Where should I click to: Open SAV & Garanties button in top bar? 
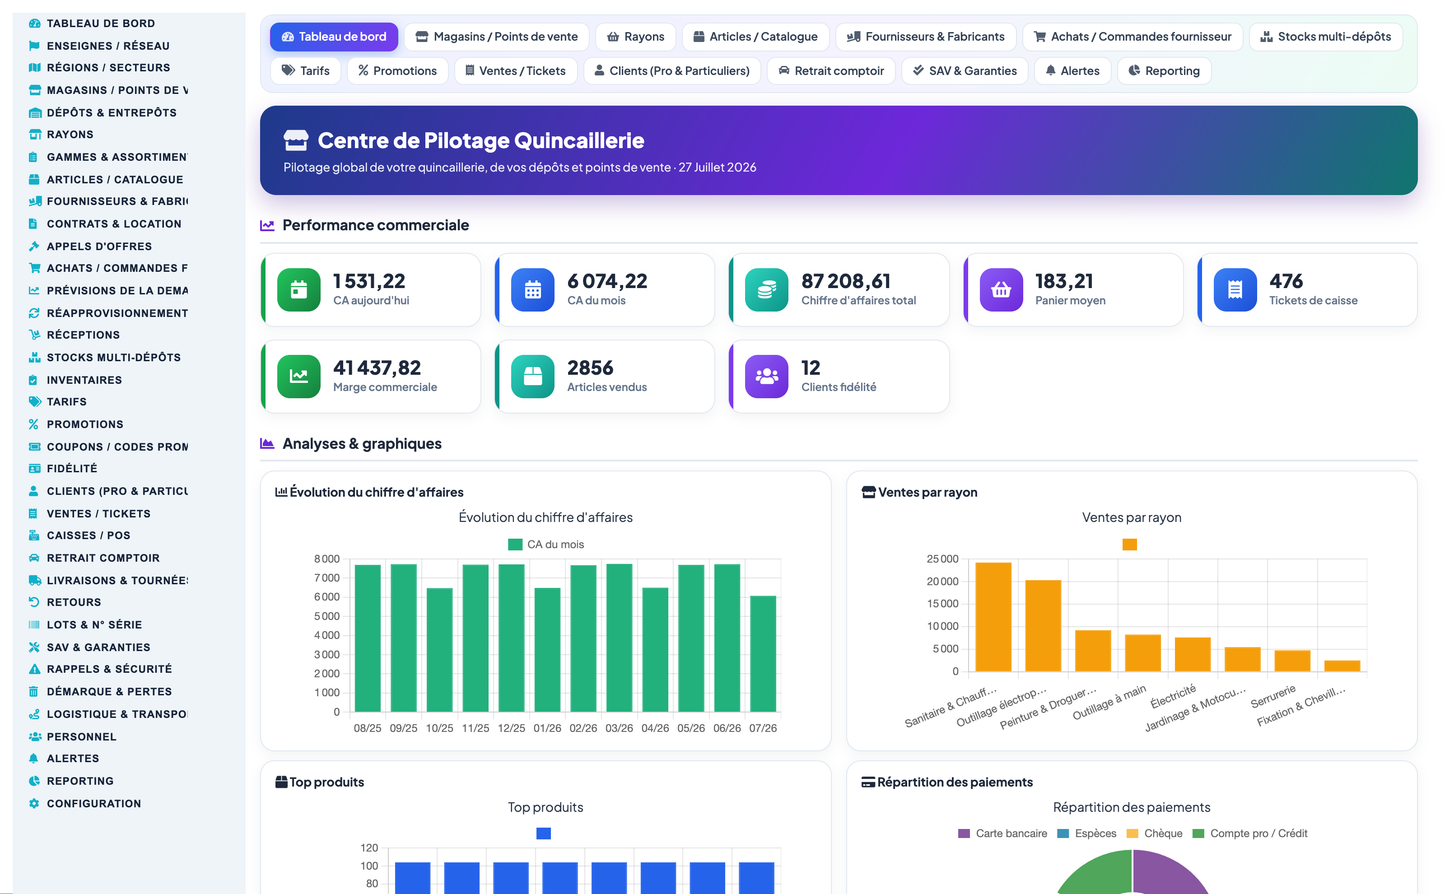pyautogui.click(x=965, y=71)
